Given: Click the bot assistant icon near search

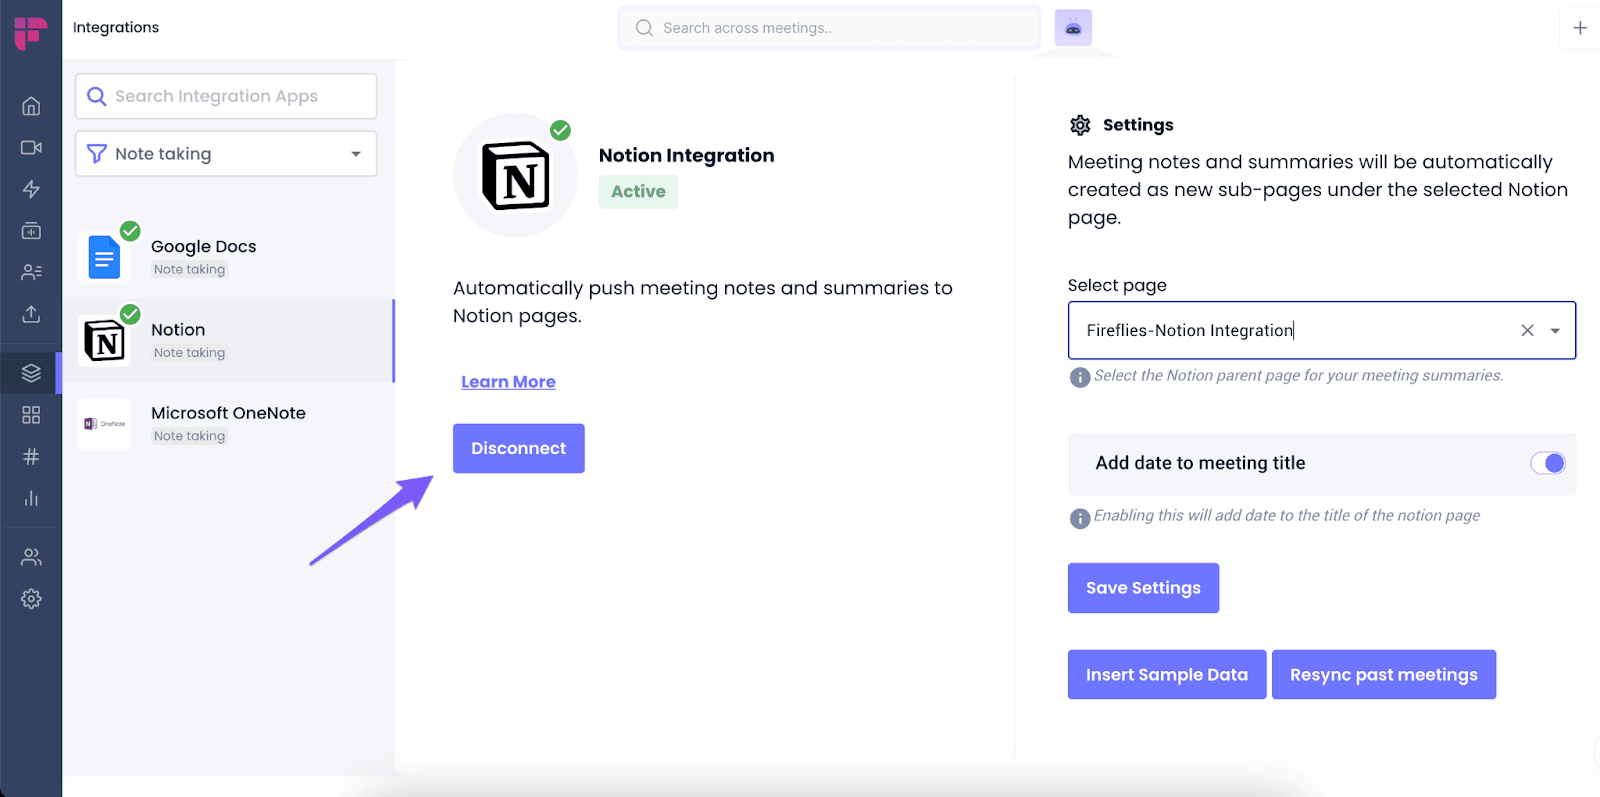Looking at the screenshot, I should [x=1073, y=28].
